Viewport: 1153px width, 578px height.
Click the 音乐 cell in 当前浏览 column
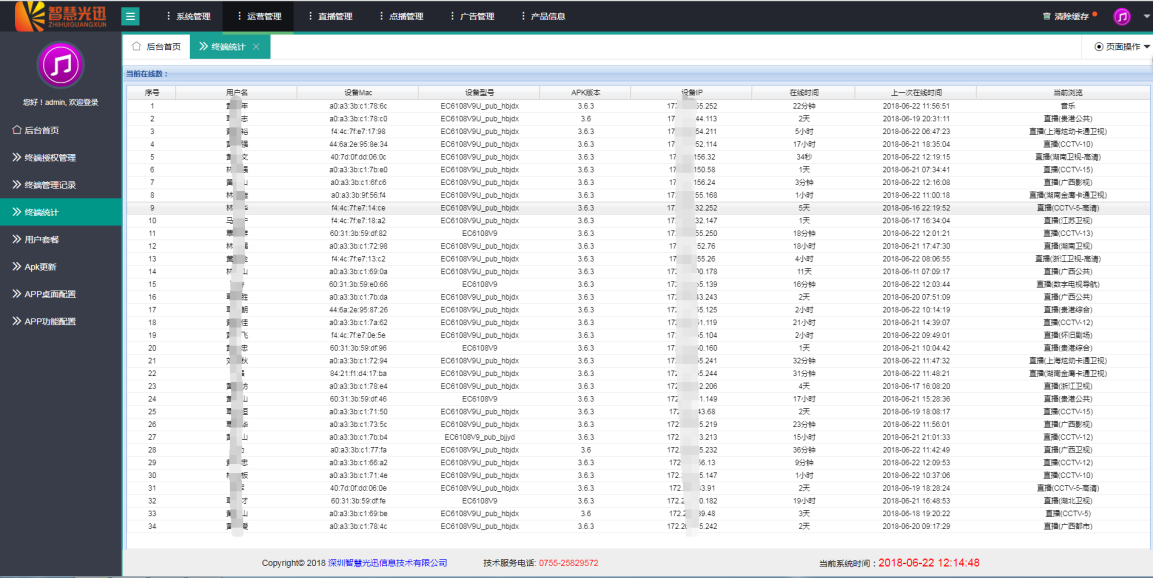point(1067,106)
